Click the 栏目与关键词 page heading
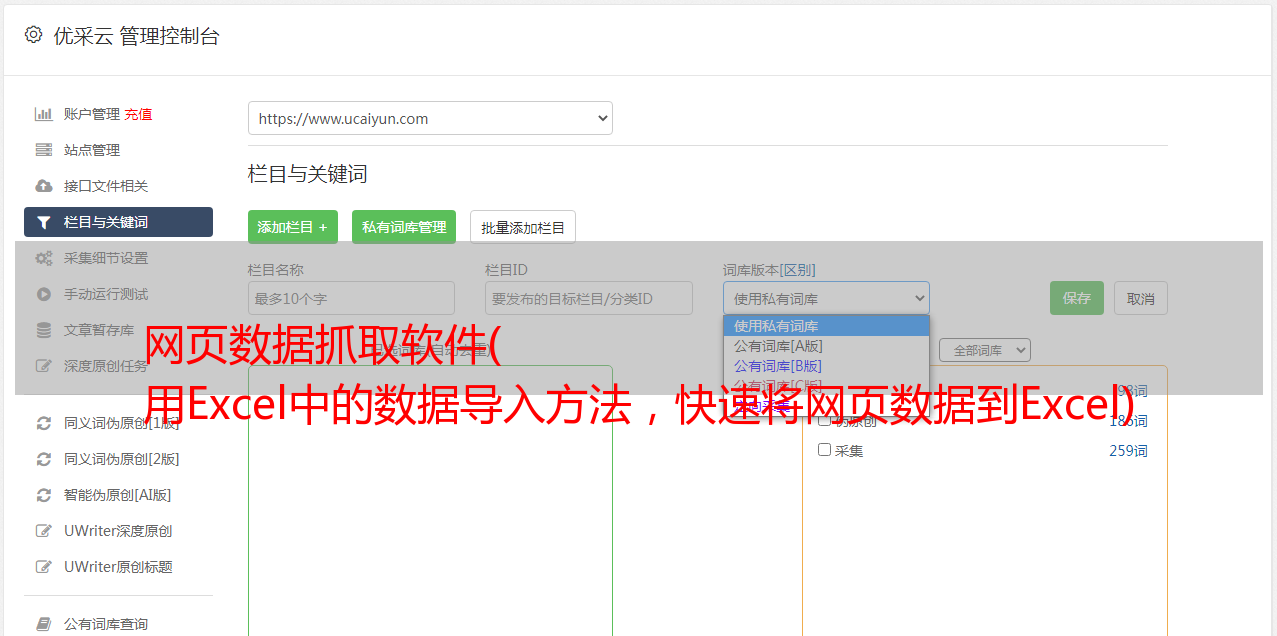 (x=308, y=174)
